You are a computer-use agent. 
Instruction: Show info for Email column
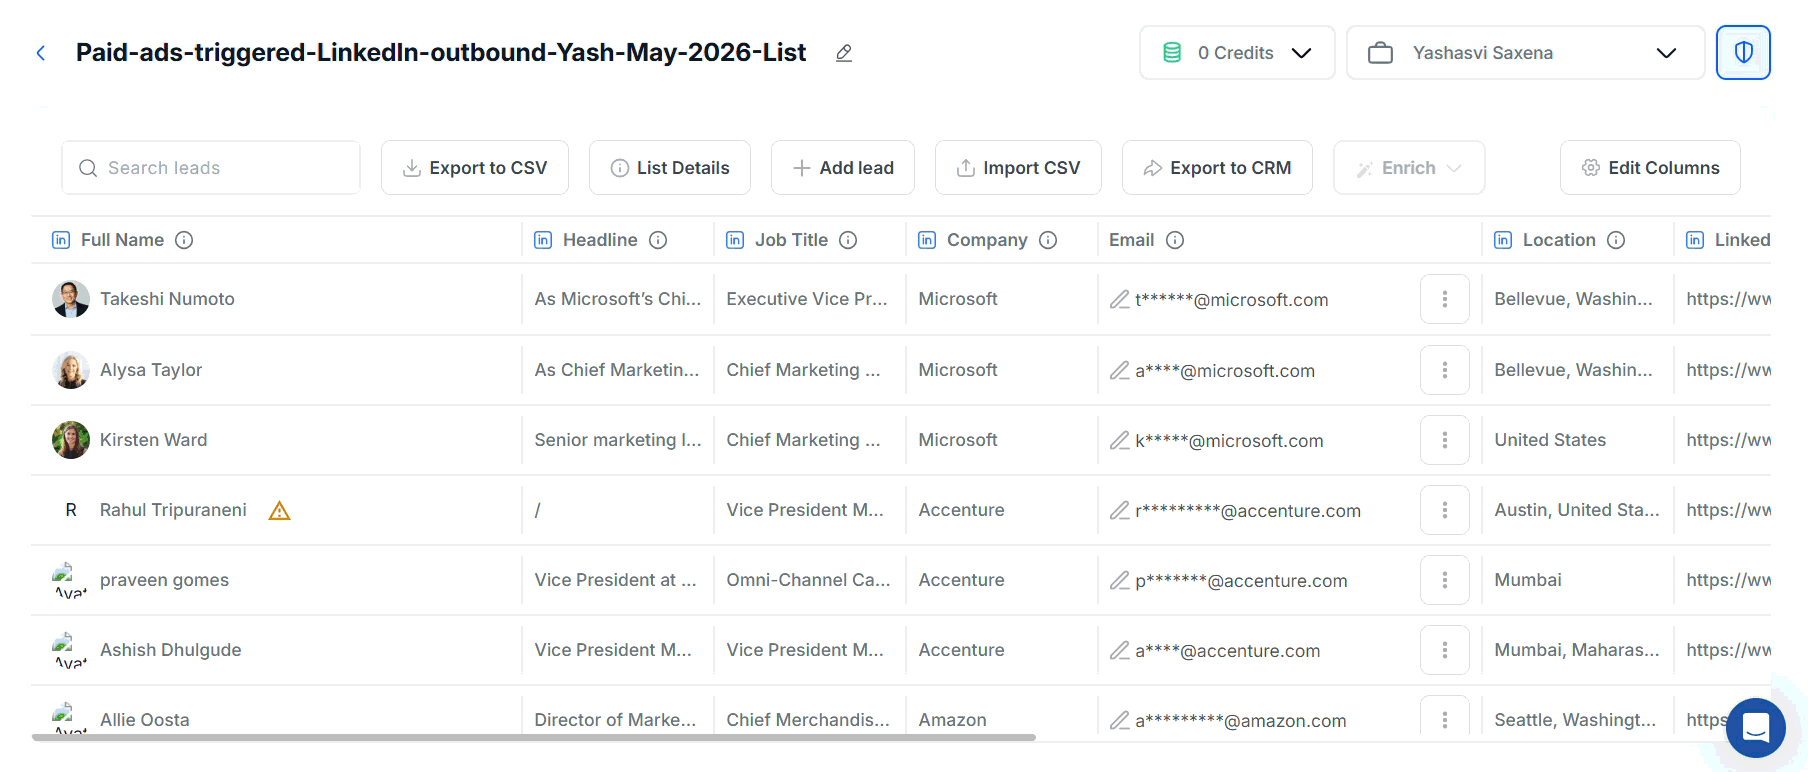pyautogui.click(x=1175, y=240)
